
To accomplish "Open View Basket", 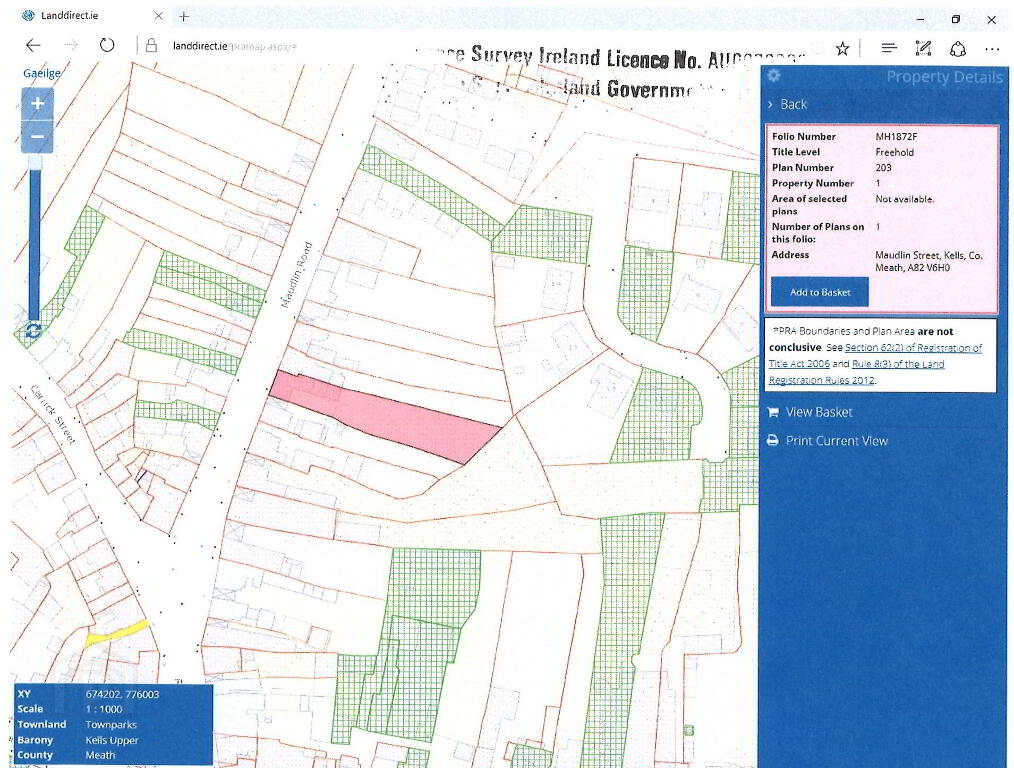I will 819,412.
